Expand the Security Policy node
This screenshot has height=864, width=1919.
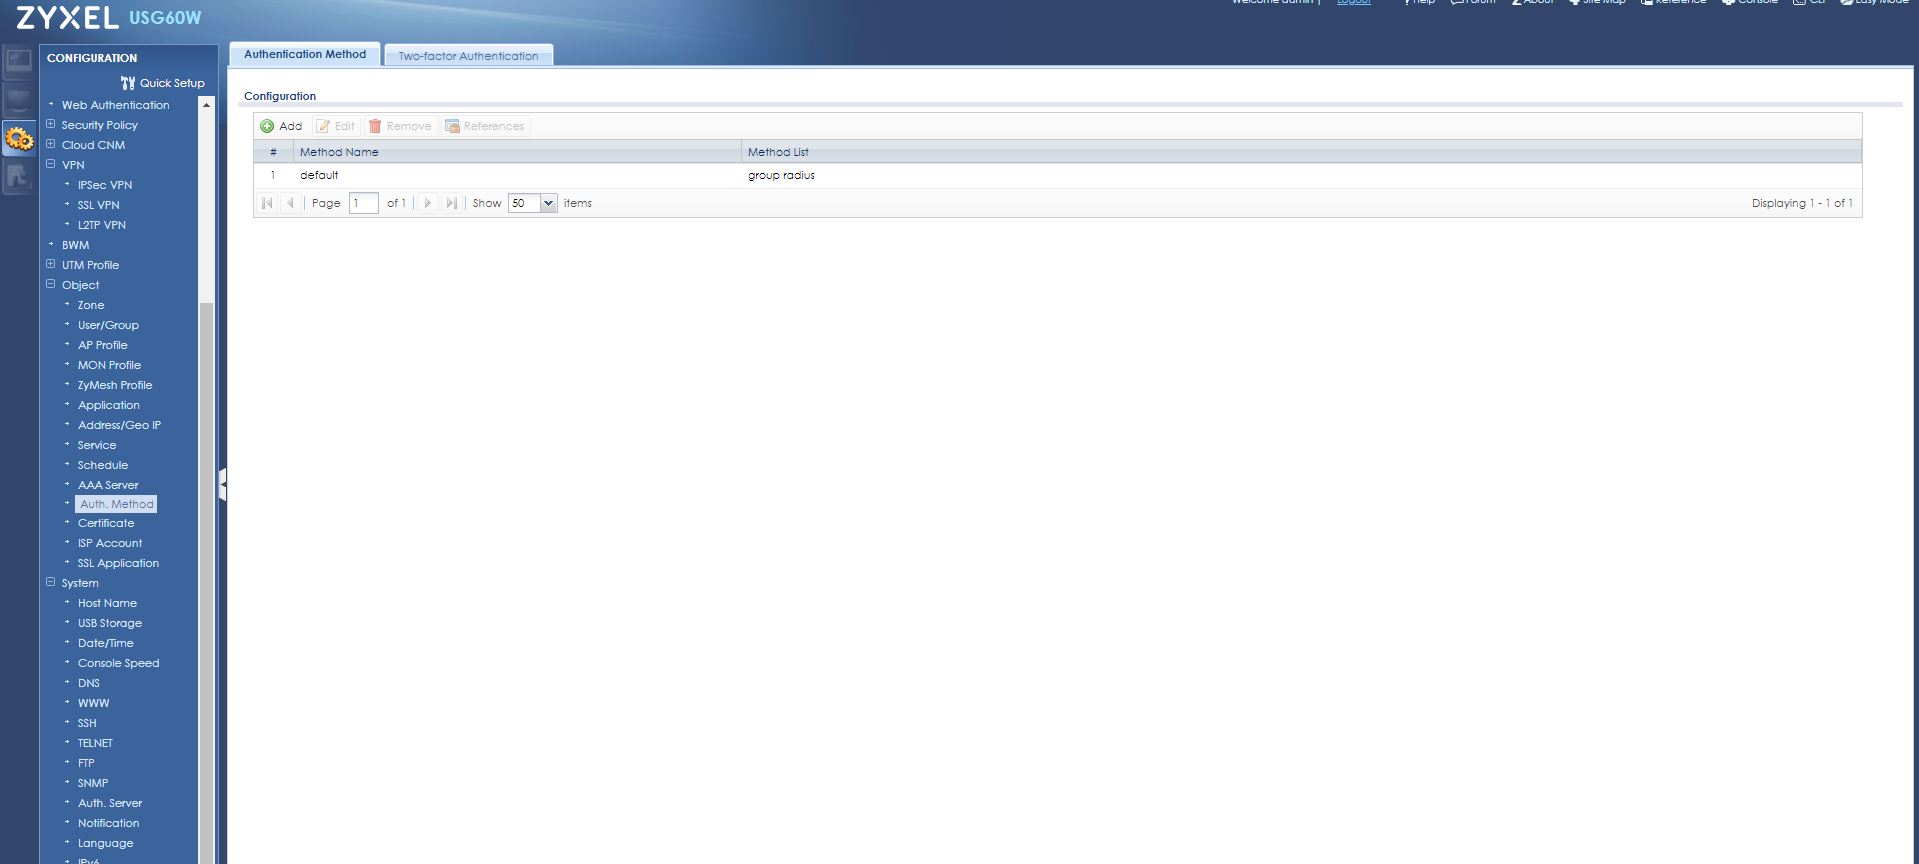[x=51, y=124]
